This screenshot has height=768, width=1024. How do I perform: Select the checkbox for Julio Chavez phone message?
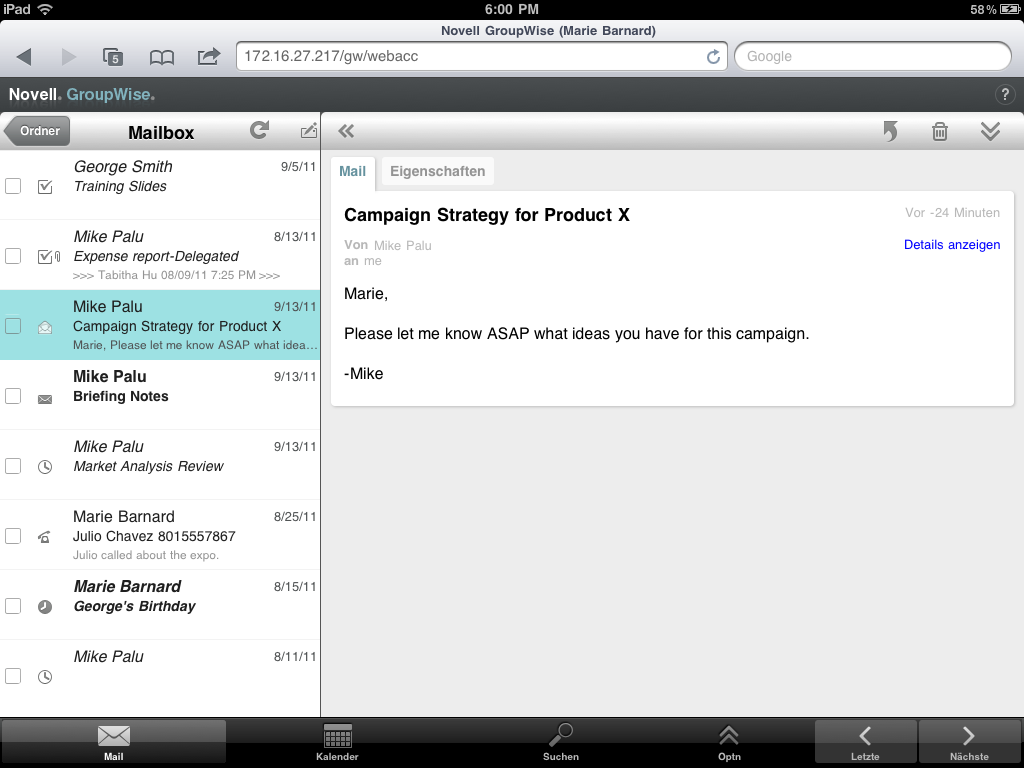[x=13, y=536]
